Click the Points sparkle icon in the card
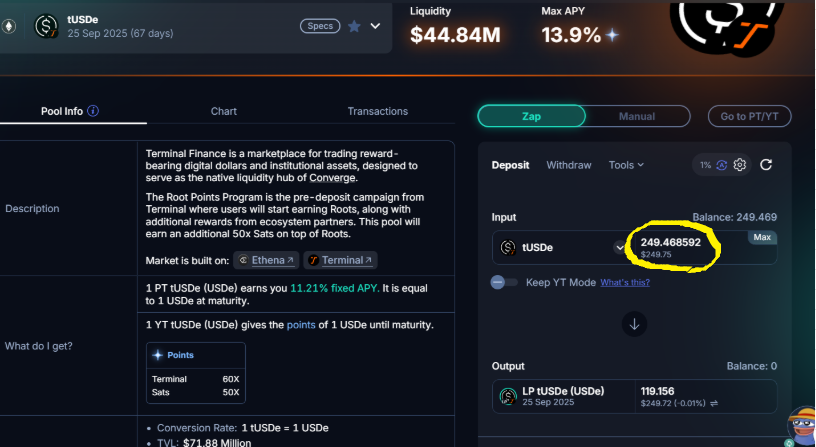This screenshot has height=447, width=816. pos(157,355)
